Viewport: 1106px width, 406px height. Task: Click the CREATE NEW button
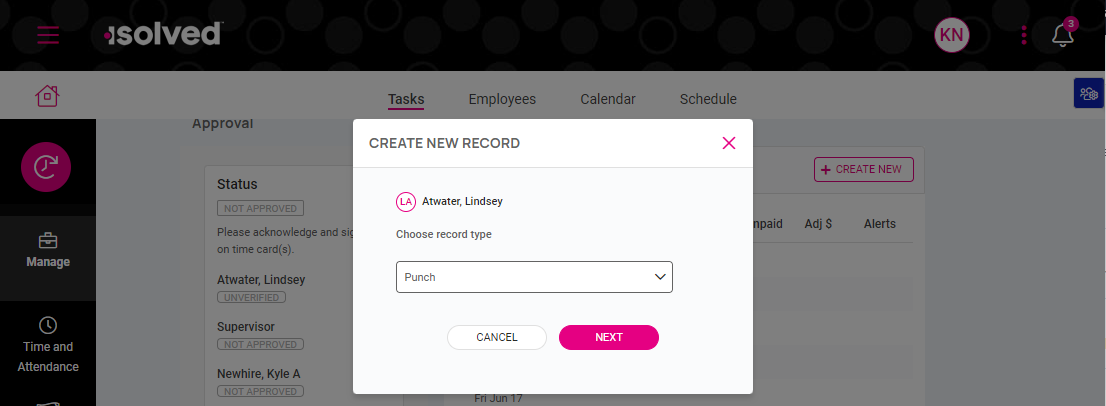(x=863, y=169)
